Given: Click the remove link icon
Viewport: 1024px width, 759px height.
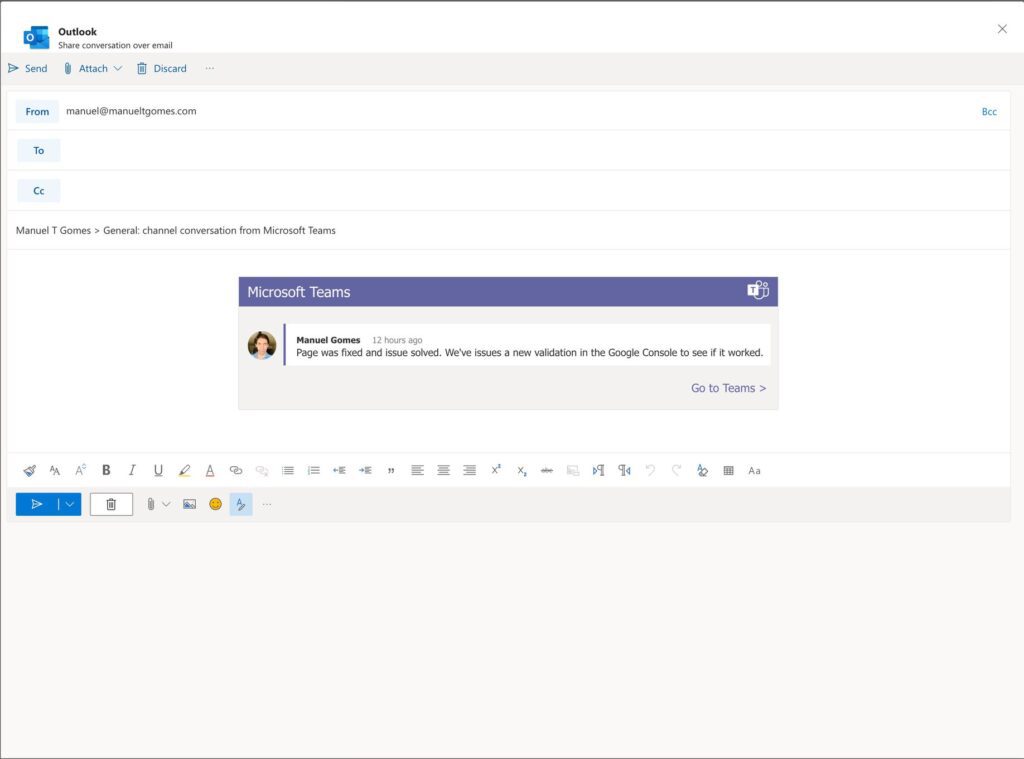Looking at the screenshot, I should 262,470.
